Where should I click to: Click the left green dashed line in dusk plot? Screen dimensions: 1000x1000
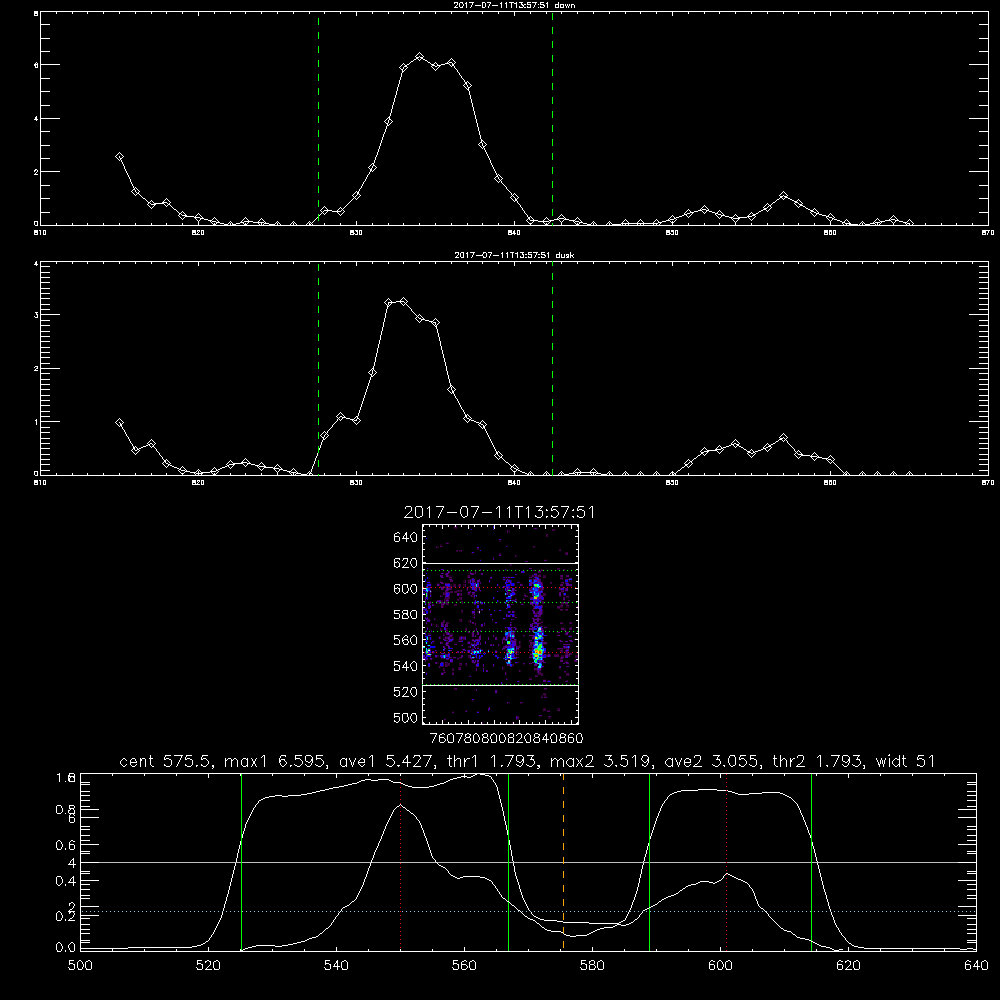(318, 369)
